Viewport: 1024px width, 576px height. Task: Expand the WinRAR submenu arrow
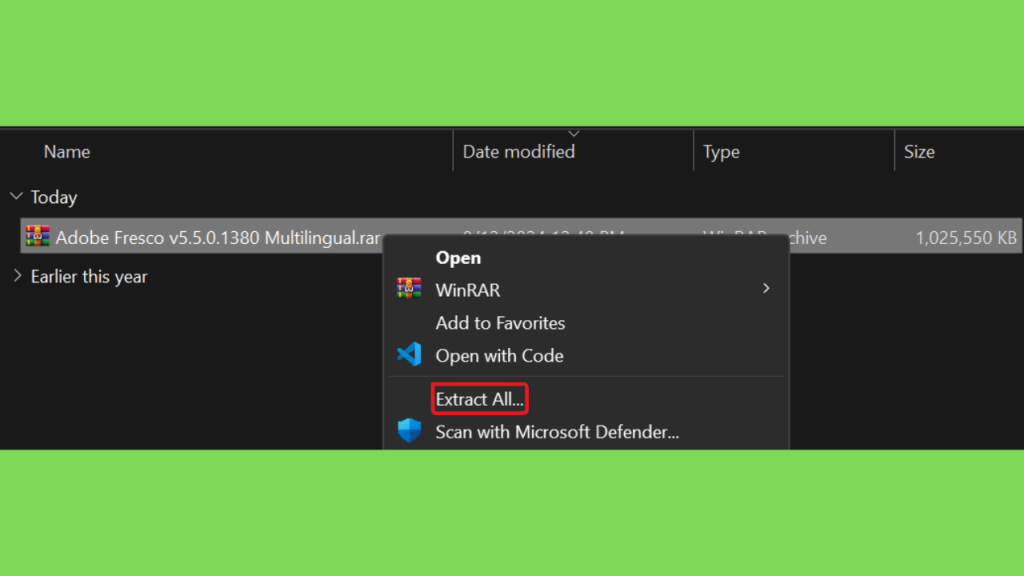tap(766, 288)
